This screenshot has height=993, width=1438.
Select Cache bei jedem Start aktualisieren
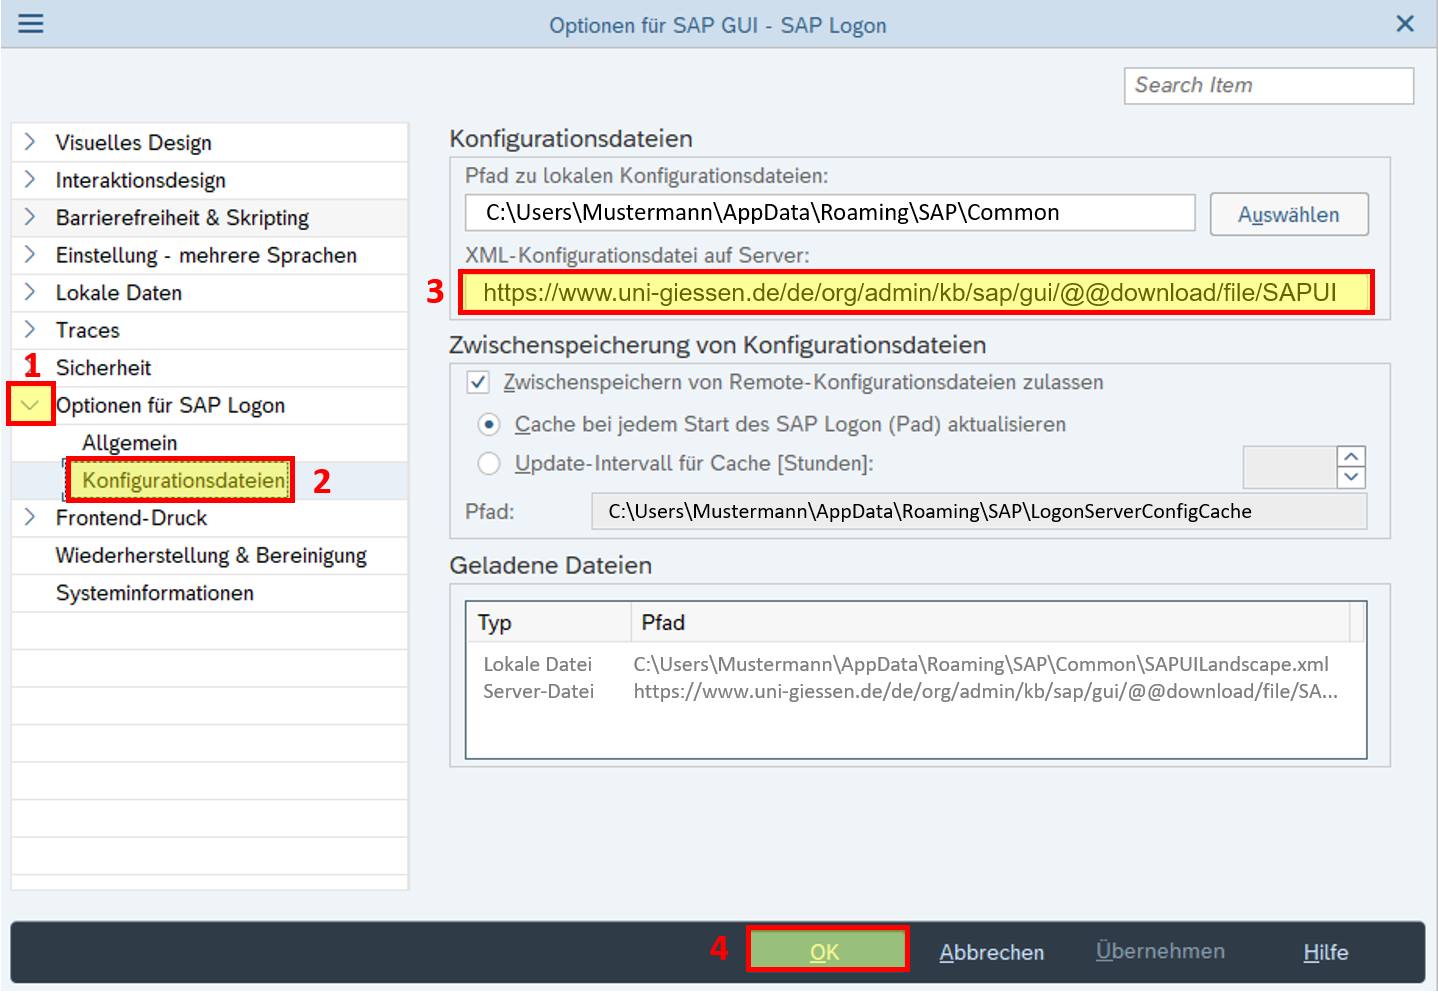pos(489,424)
